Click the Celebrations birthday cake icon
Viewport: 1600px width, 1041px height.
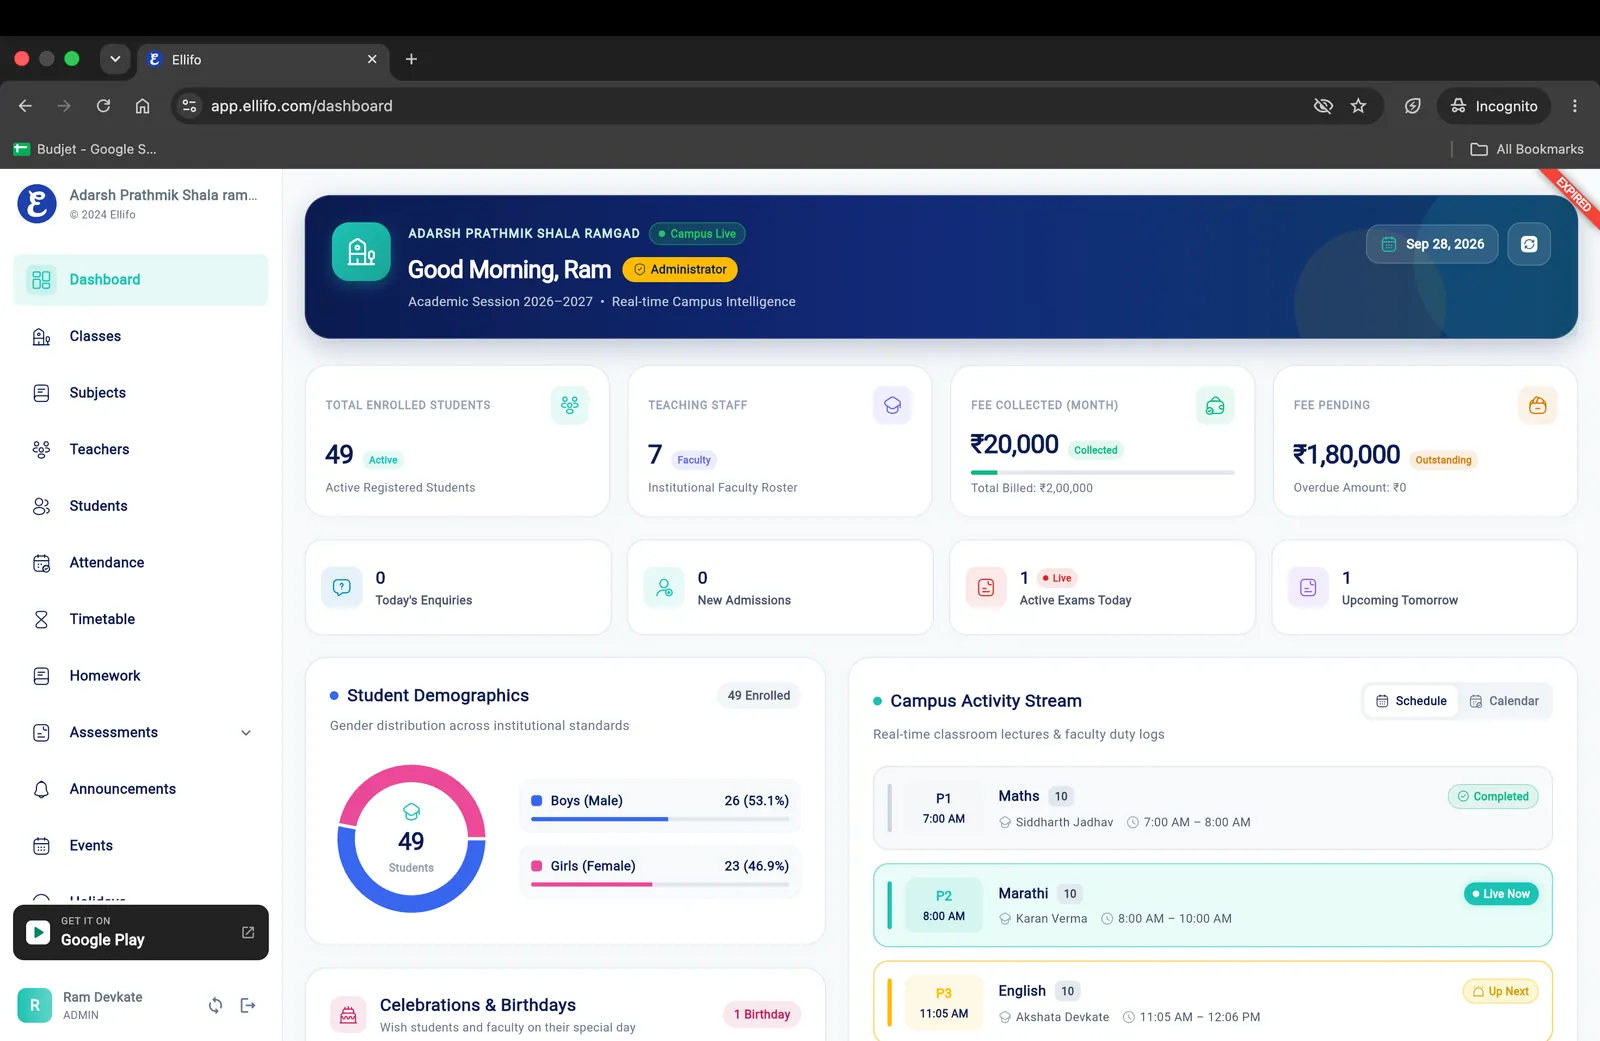348,1015
